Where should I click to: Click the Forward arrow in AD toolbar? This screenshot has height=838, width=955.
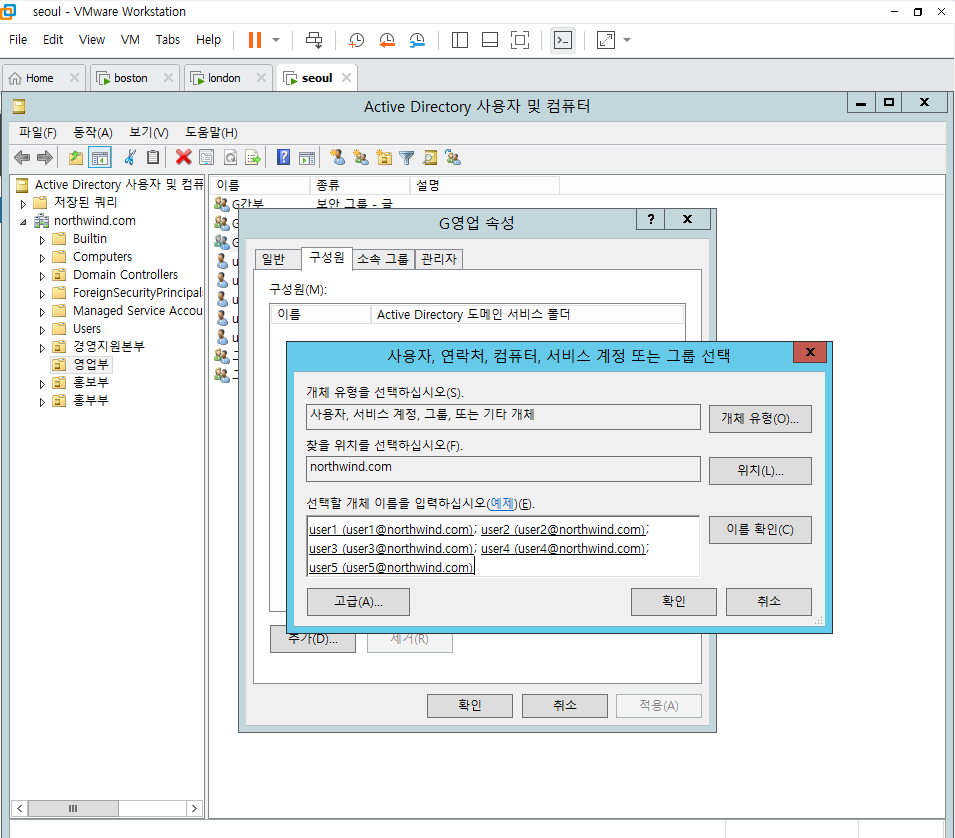[x=44, y=158]
